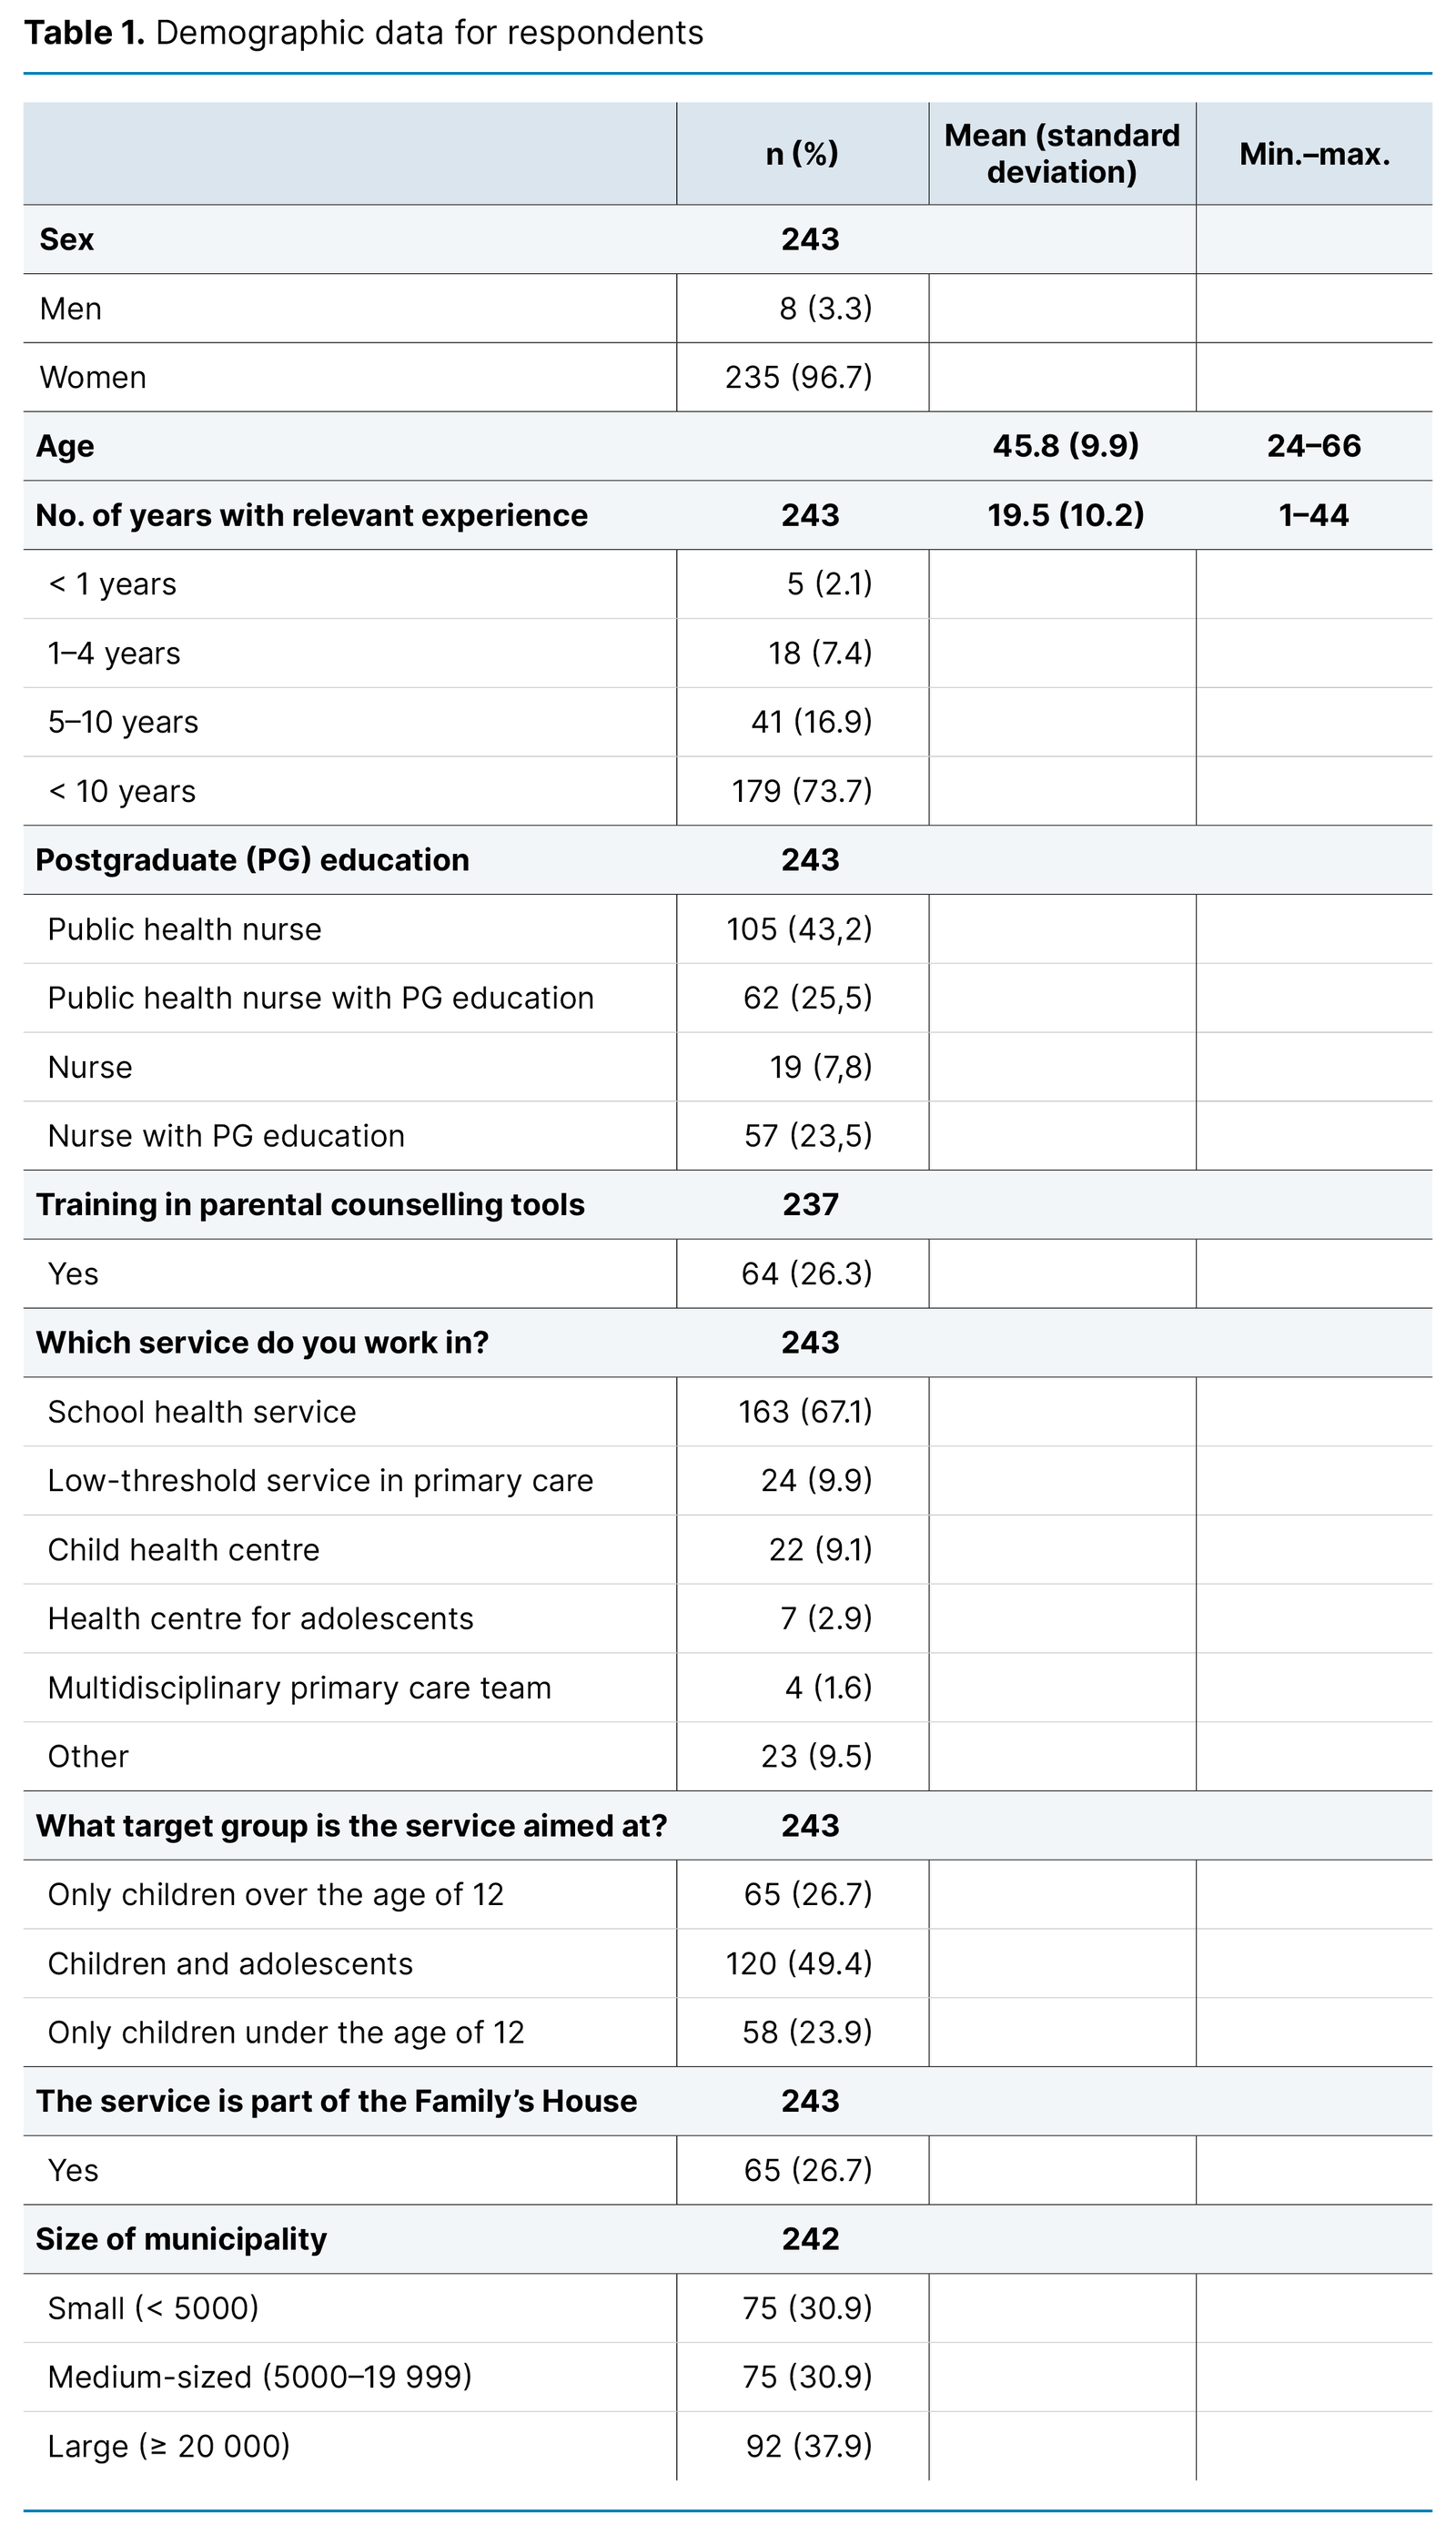Select the age range cell 24–66
Viewport: 1456px width, 2535px height.
click(x=1314, y=446)
